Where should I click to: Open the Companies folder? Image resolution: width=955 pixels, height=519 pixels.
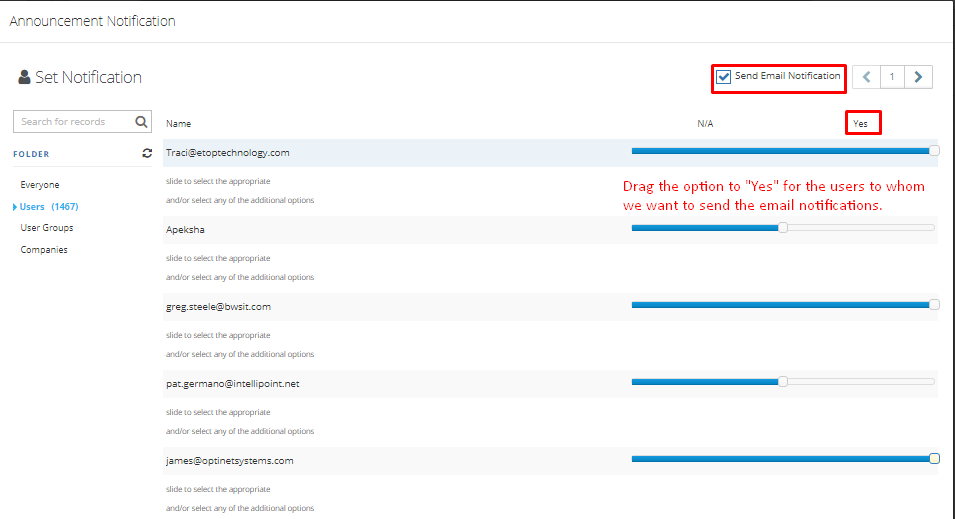pos(44,250)
